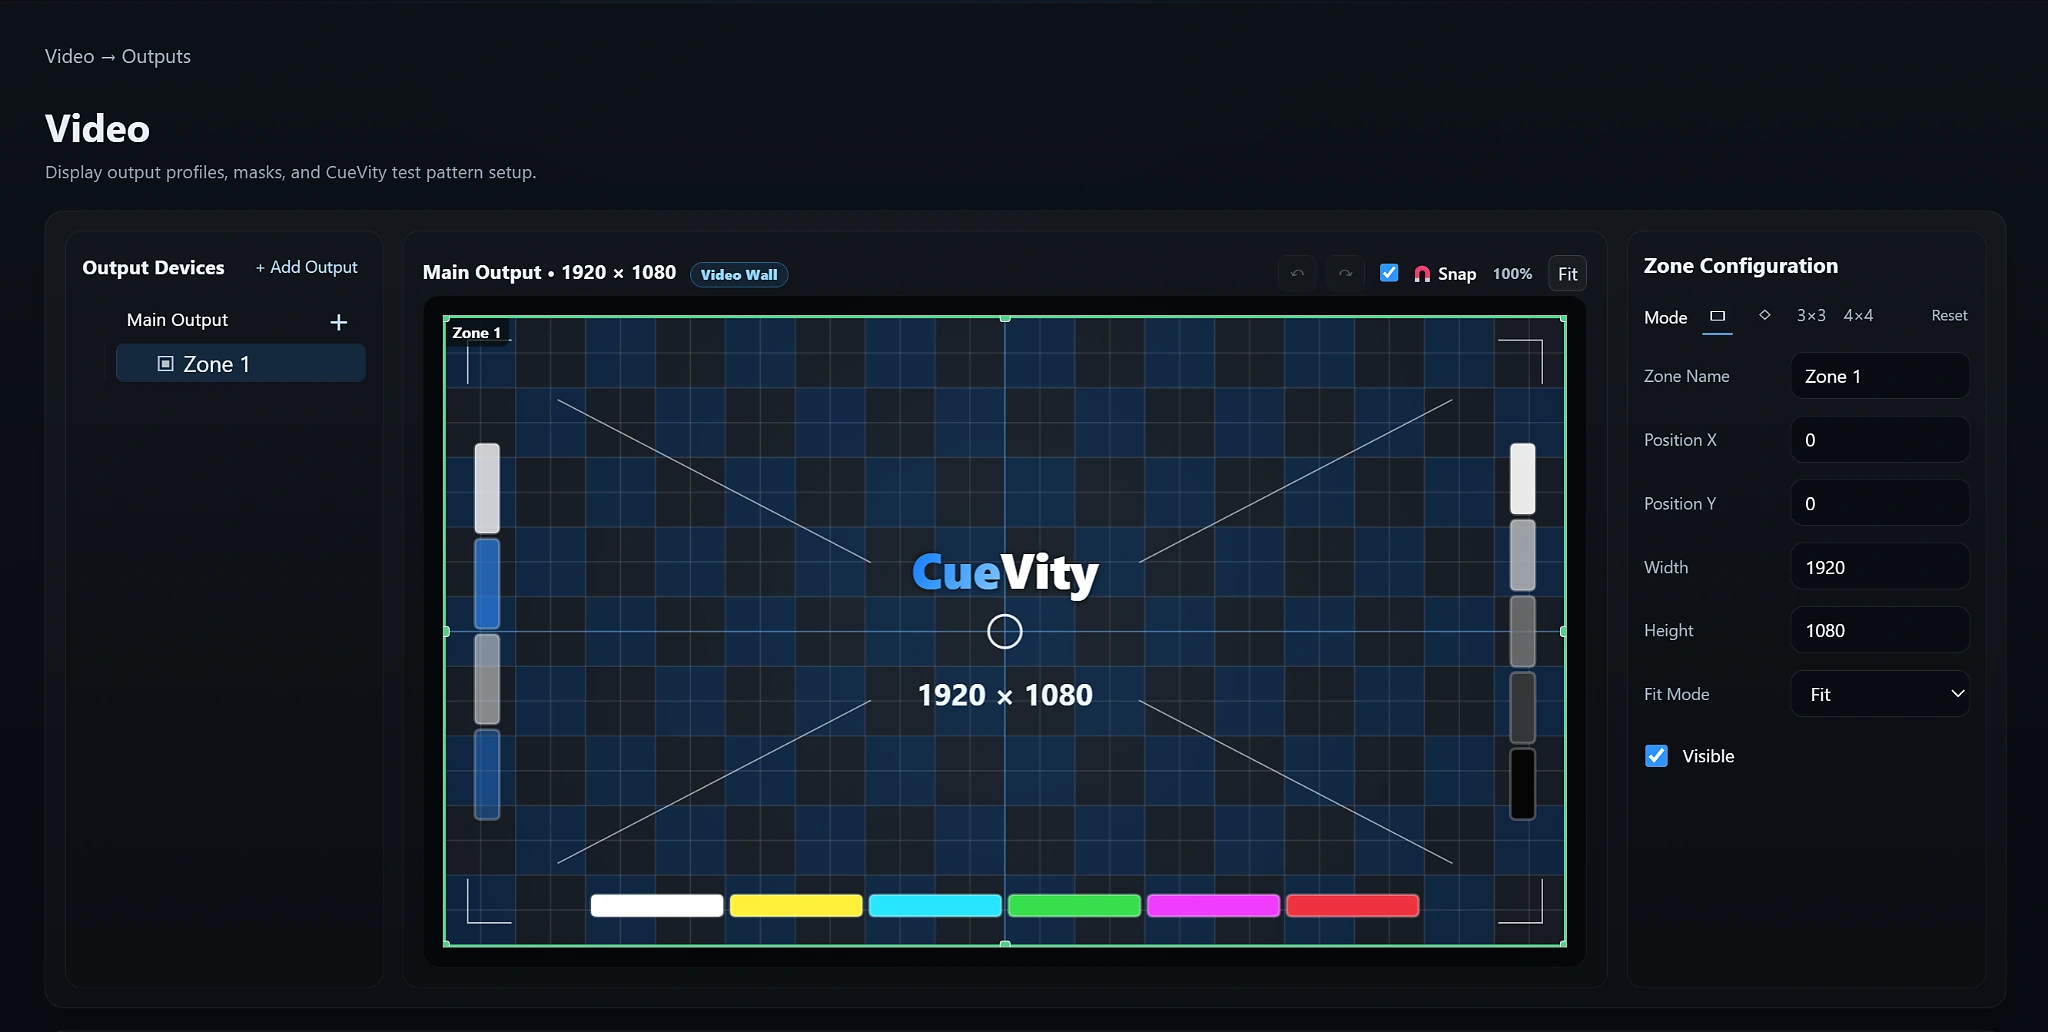Click the center circle target on the canvas
The image size is (2048, 1032).
point(1005,631)
